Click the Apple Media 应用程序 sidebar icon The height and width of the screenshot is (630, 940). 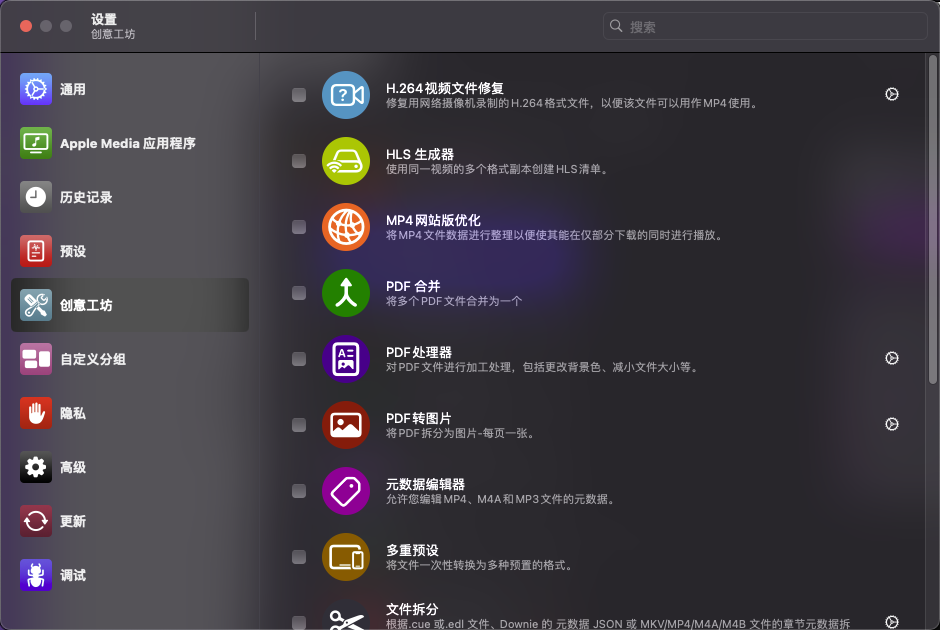(35, 143)
